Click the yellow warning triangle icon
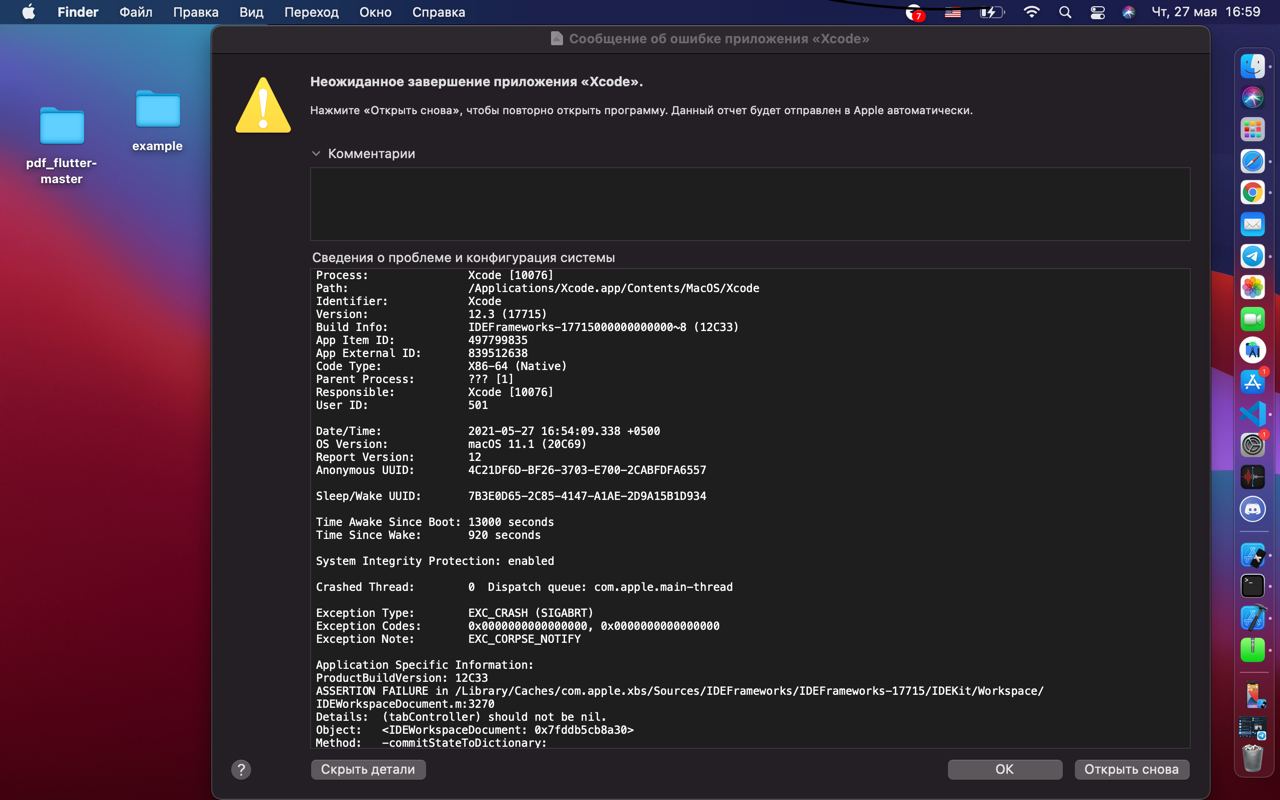 pyautogui.click(x=263, y=105)
